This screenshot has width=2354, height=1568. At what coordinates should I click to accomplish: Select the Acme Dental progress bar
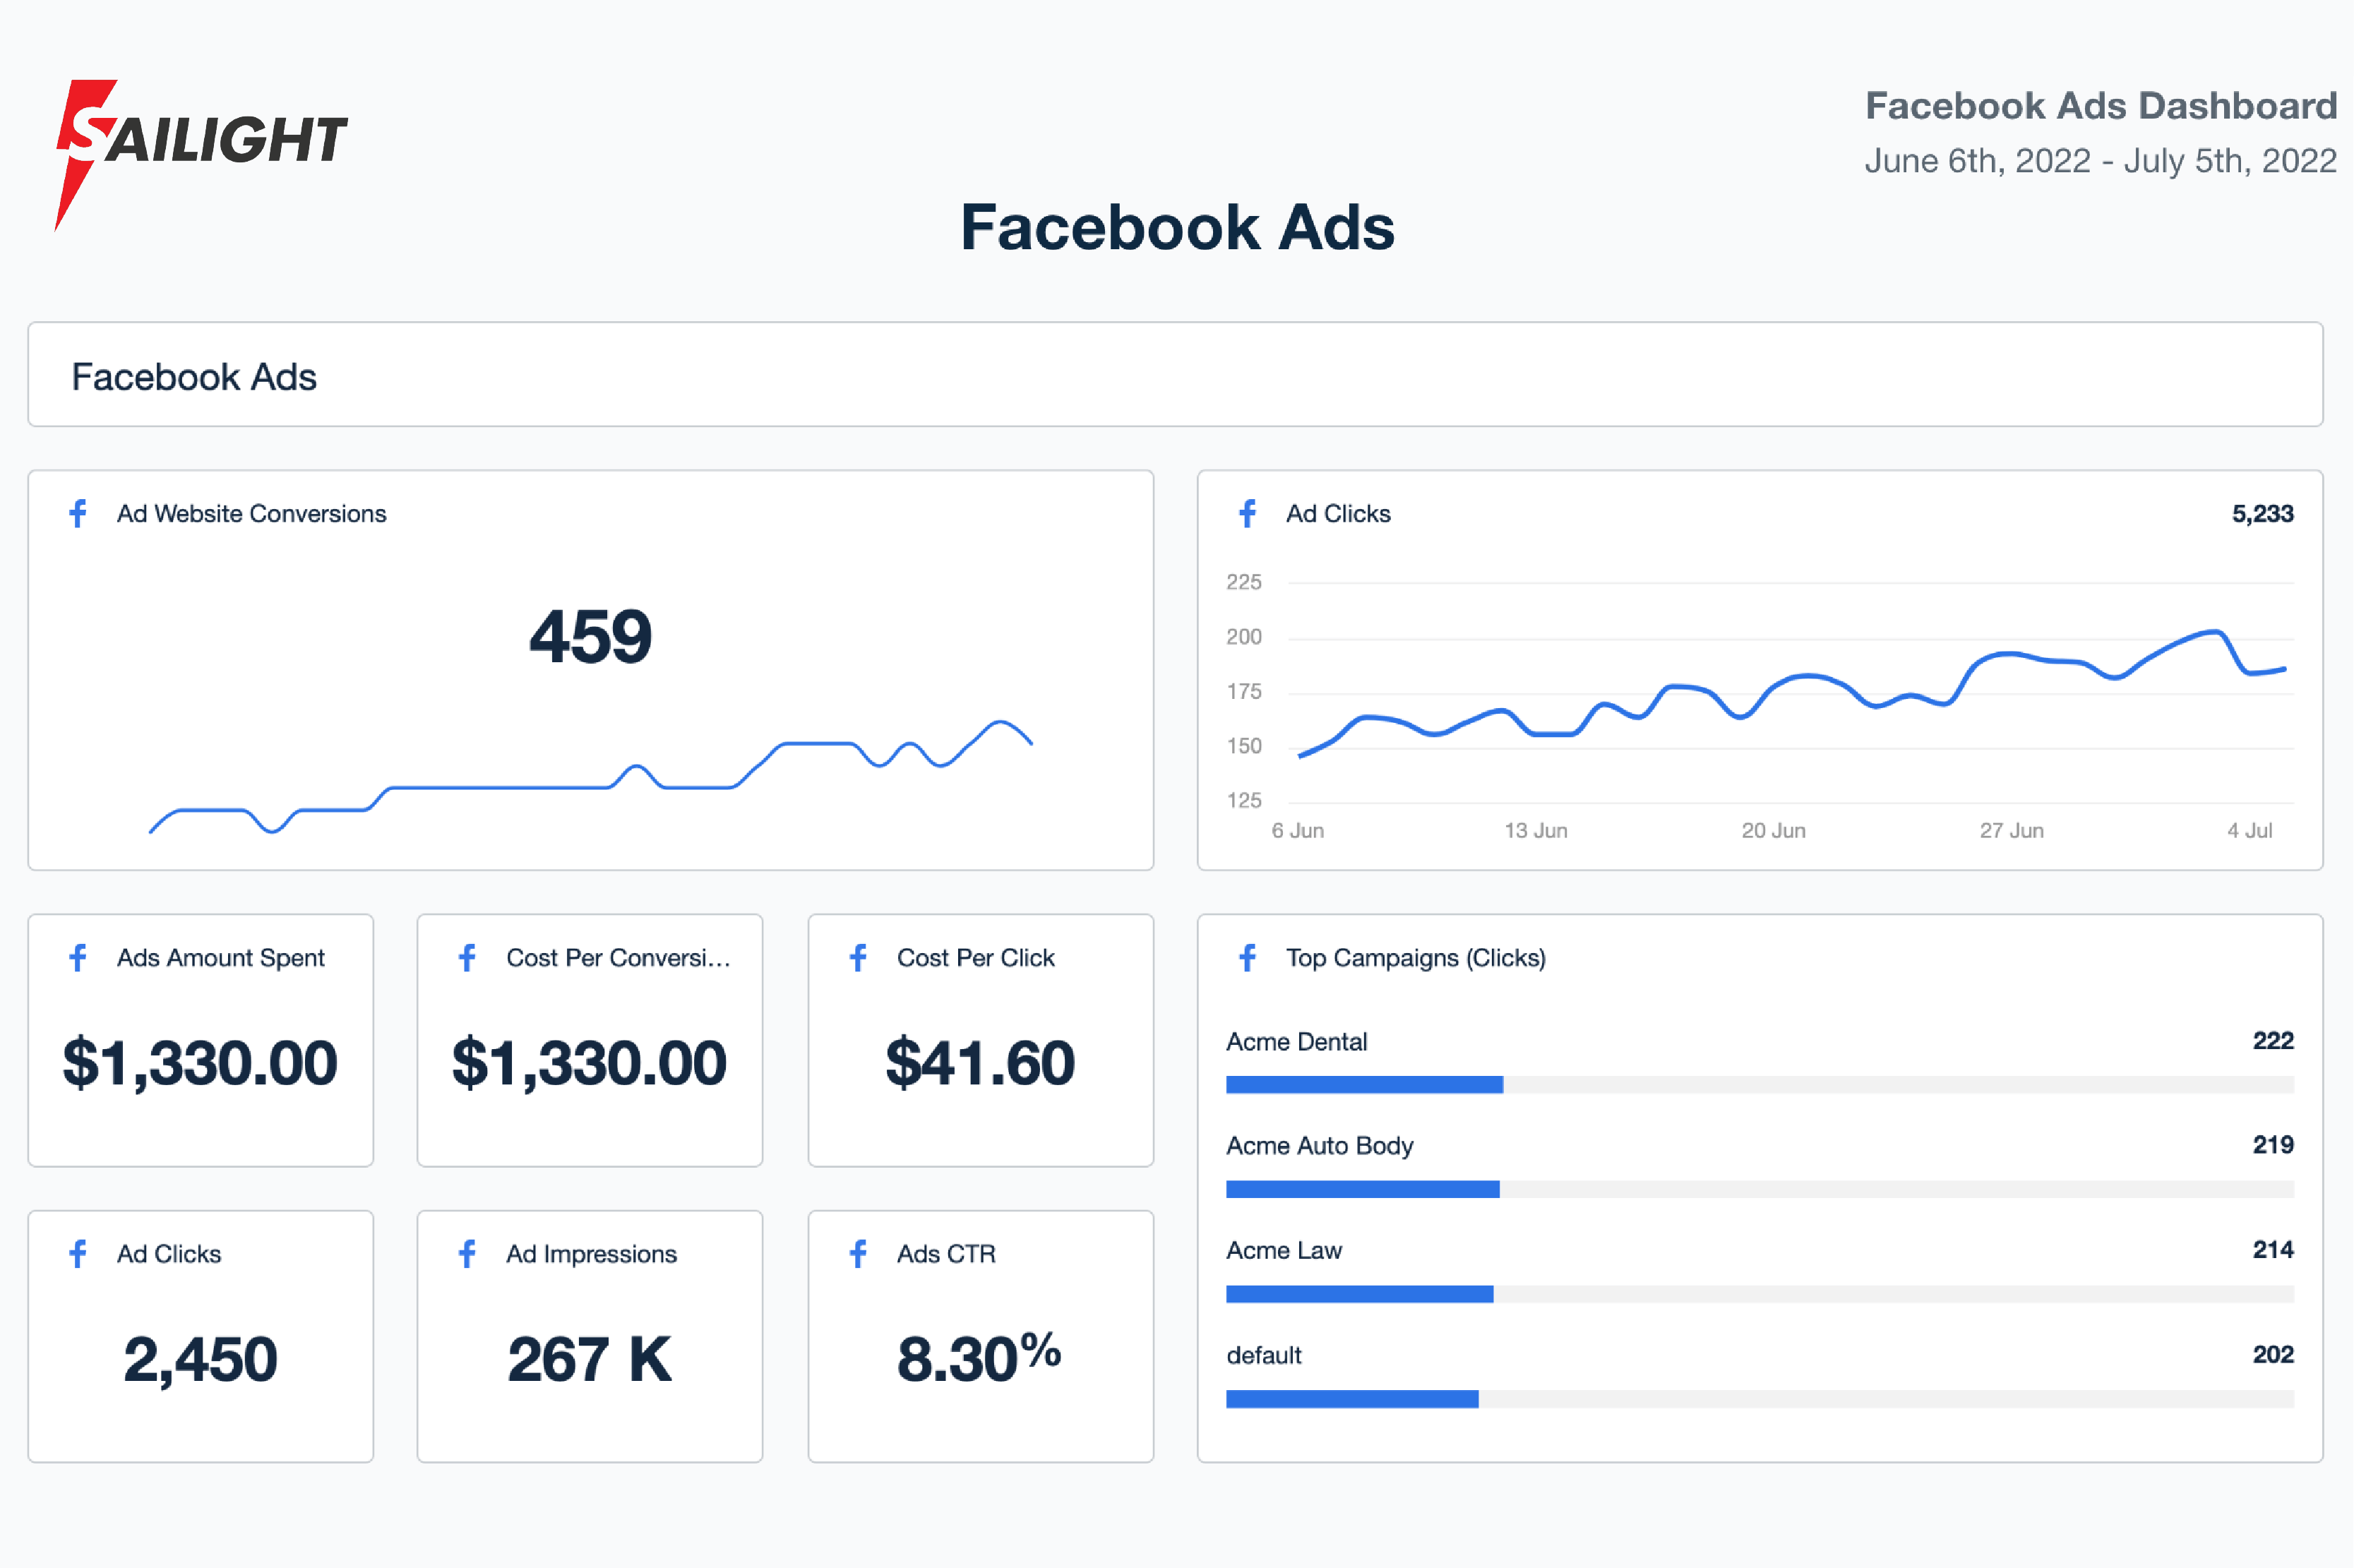click(x=1759, y=1084)
